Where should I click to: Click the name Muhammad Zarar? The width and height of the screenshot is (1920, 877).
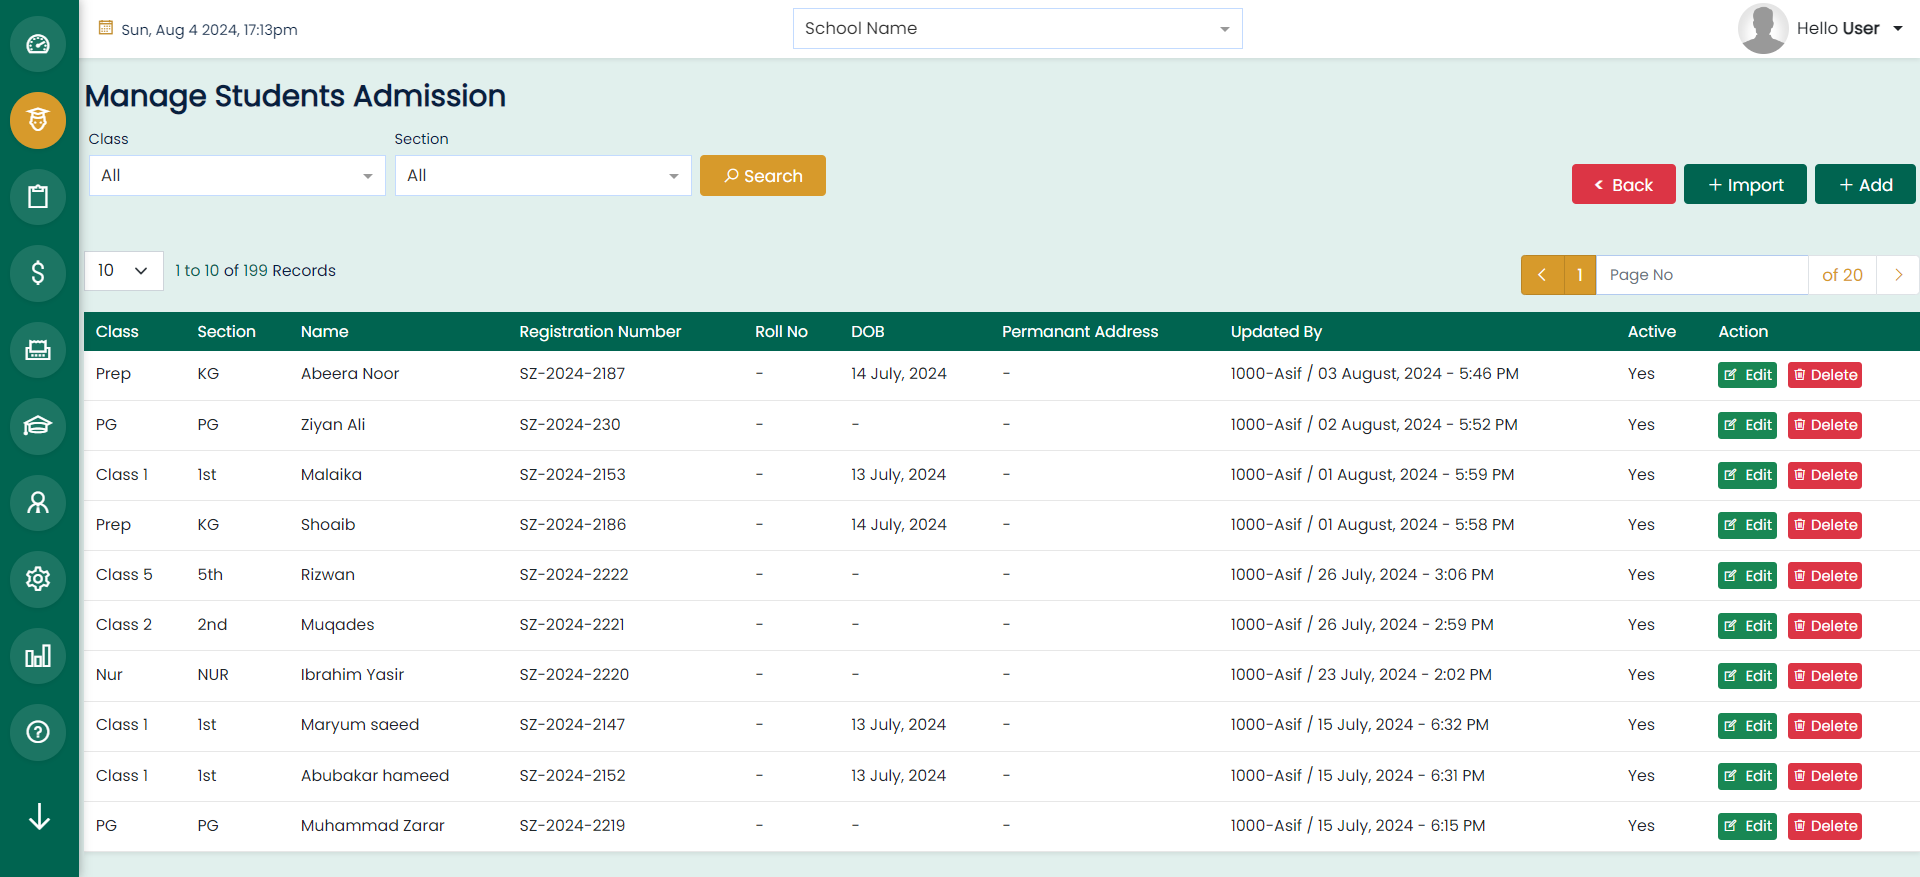(373, 826)
